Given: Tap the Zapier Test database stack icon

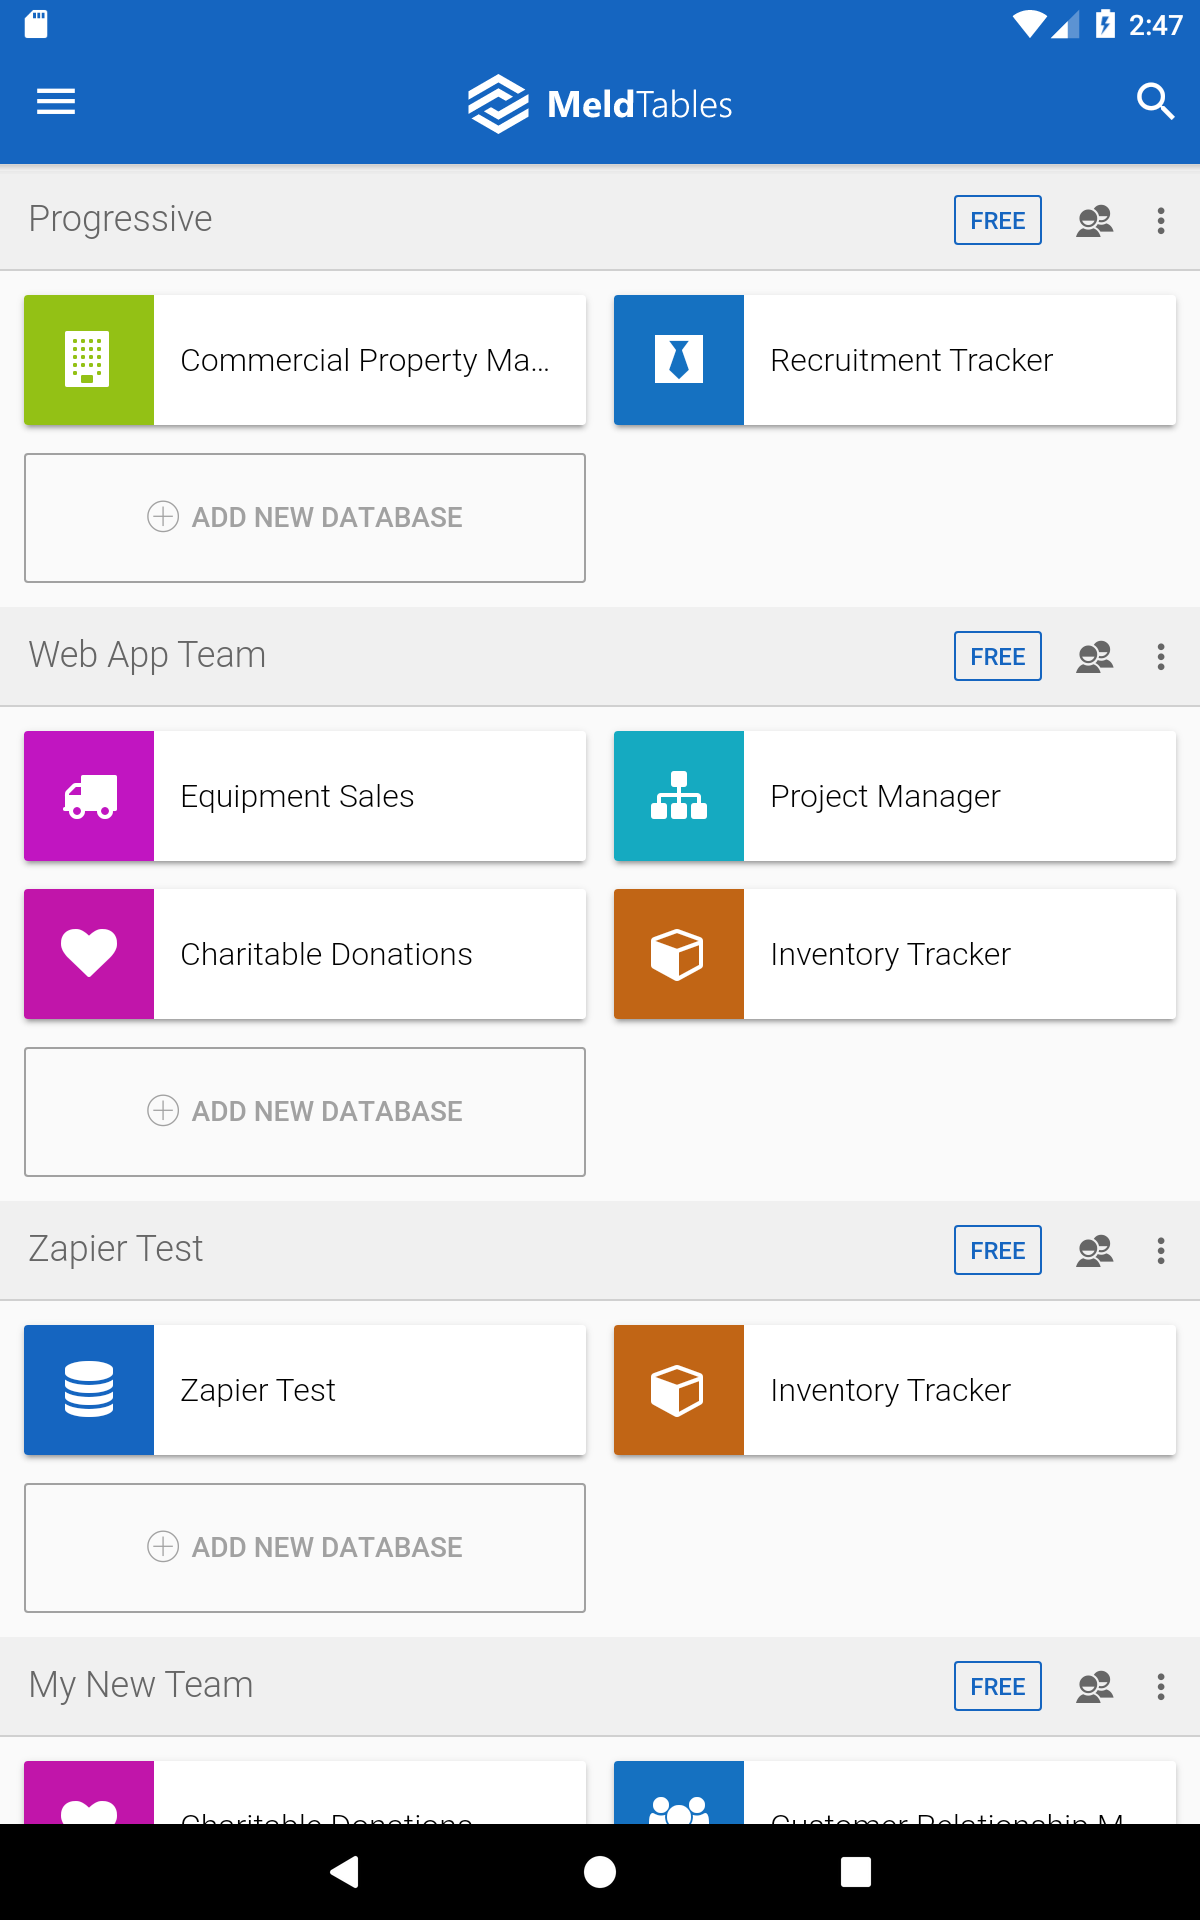Looking at the screenshot, I should [x=89, y=1390].
